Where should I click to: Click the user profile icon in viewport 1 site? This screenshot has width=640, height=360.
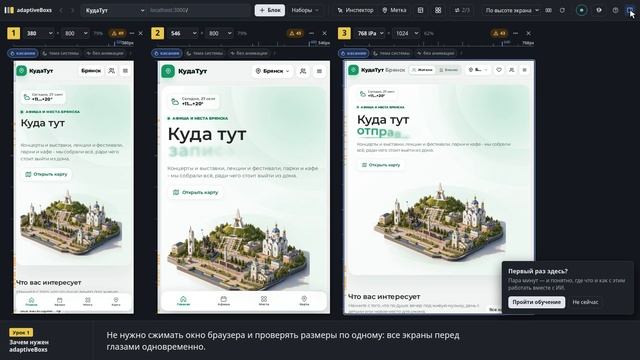(111, 71)
